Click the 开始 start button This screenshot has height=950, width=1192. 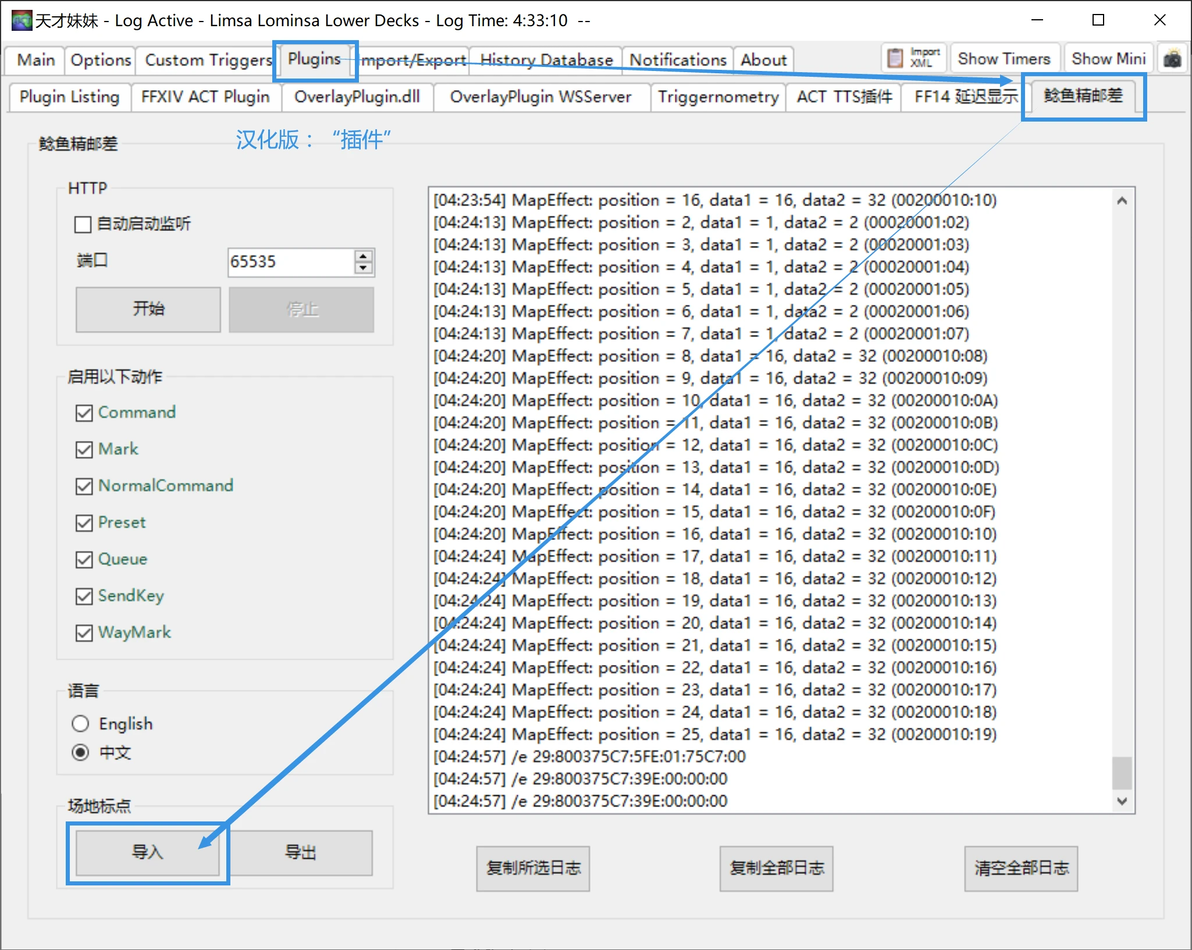point(148,309)
